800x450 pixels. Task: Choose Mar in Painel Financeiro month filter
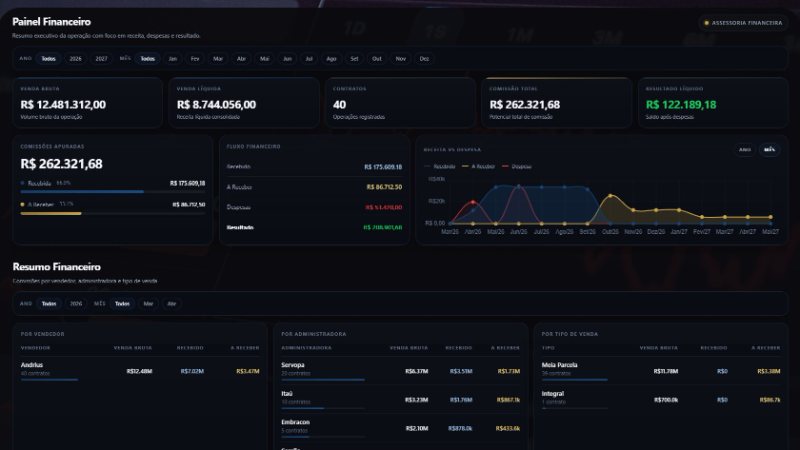point(218,59)
